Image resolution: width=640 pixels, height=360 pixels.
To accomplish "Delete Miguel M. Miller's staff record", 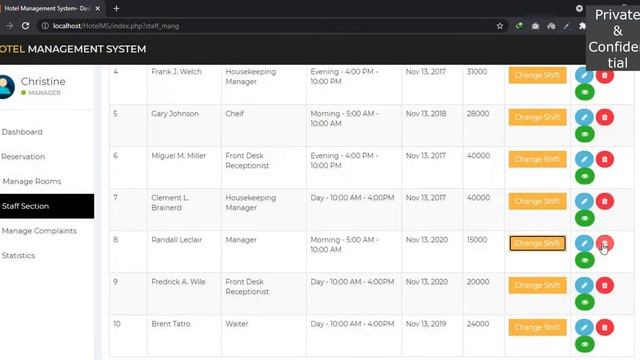I will click(604, 159).
